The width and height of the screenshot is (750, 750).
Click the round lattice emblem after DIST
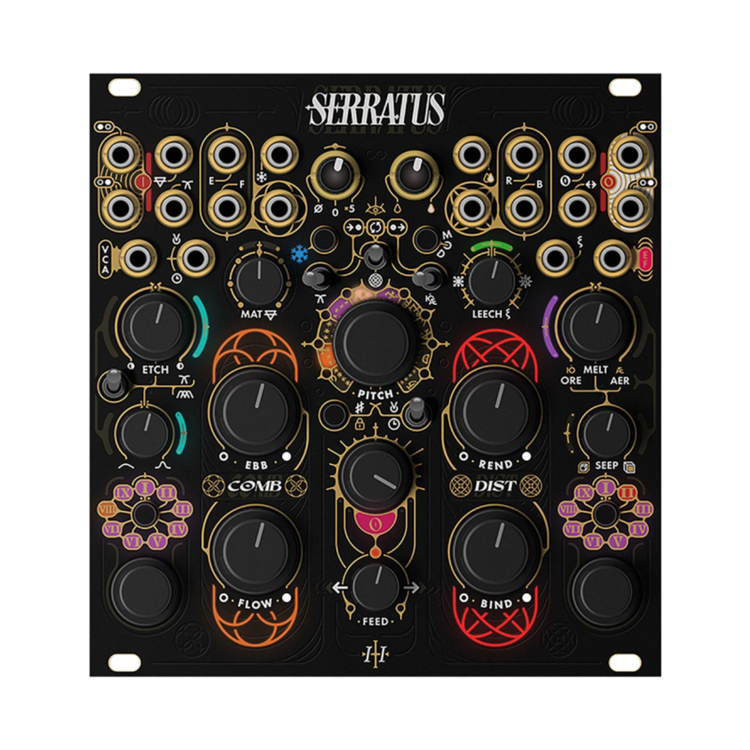531,486
